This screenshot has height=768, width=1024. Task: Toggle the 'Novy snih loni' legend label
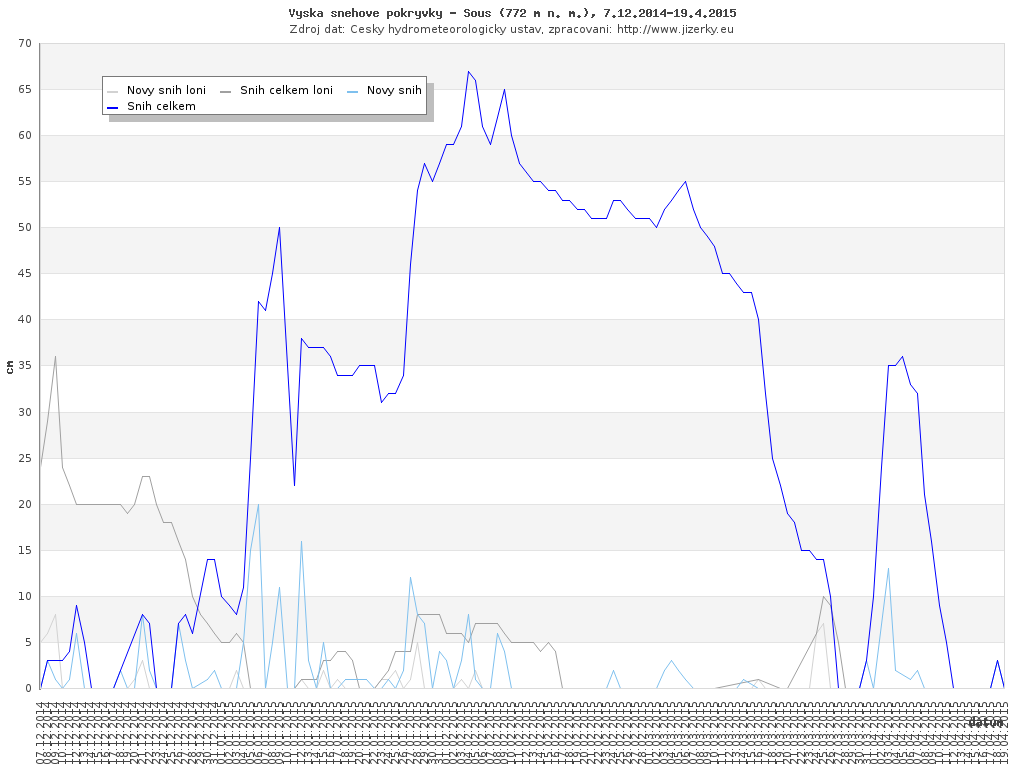click(x=166, y=90)
